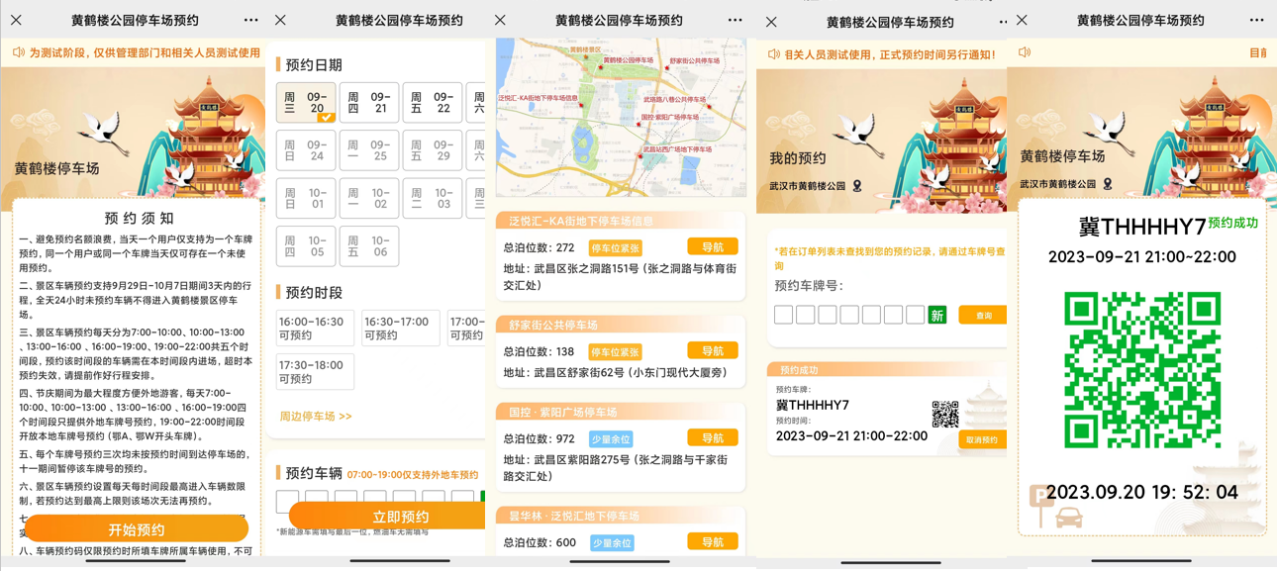The image size is (1277, 571).
Task: Open the small QR code in the 冀THHHHY7 reservation record
Action: point(944,414)
